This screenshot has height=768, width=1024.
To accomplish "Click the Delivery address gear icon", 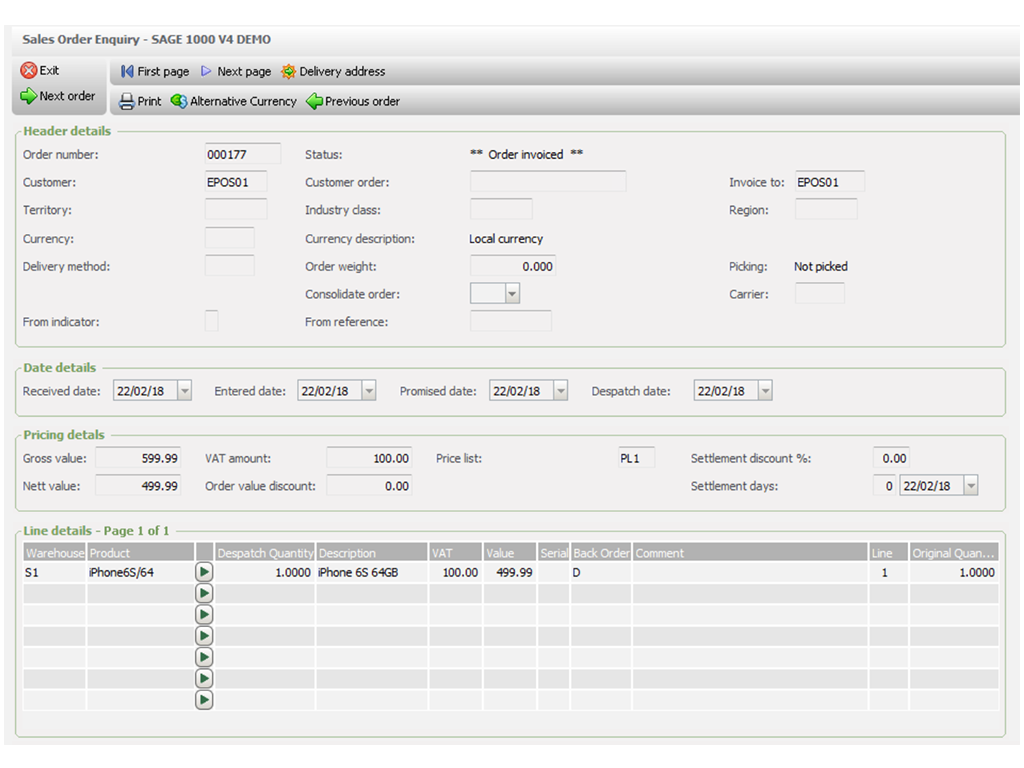I will 288,71.
